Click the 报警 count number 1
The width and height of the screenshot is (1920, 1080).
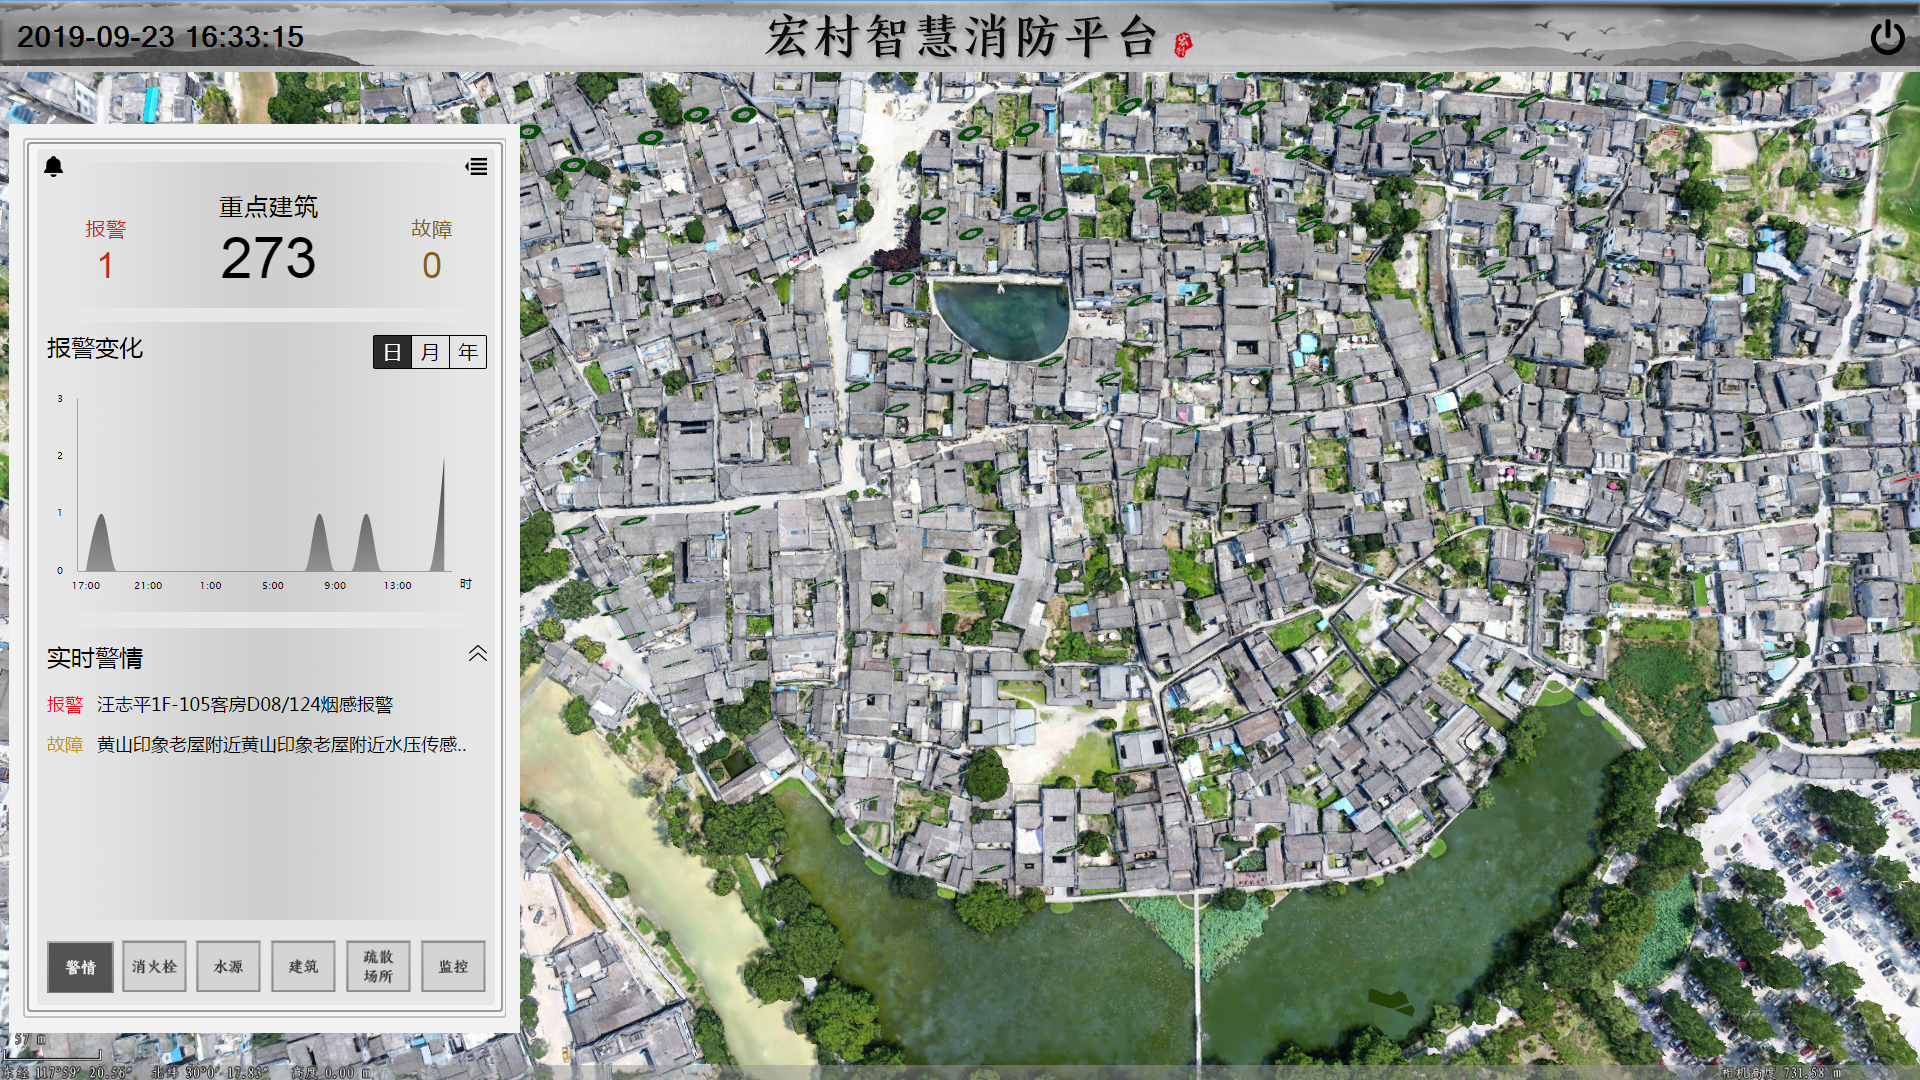105,266
